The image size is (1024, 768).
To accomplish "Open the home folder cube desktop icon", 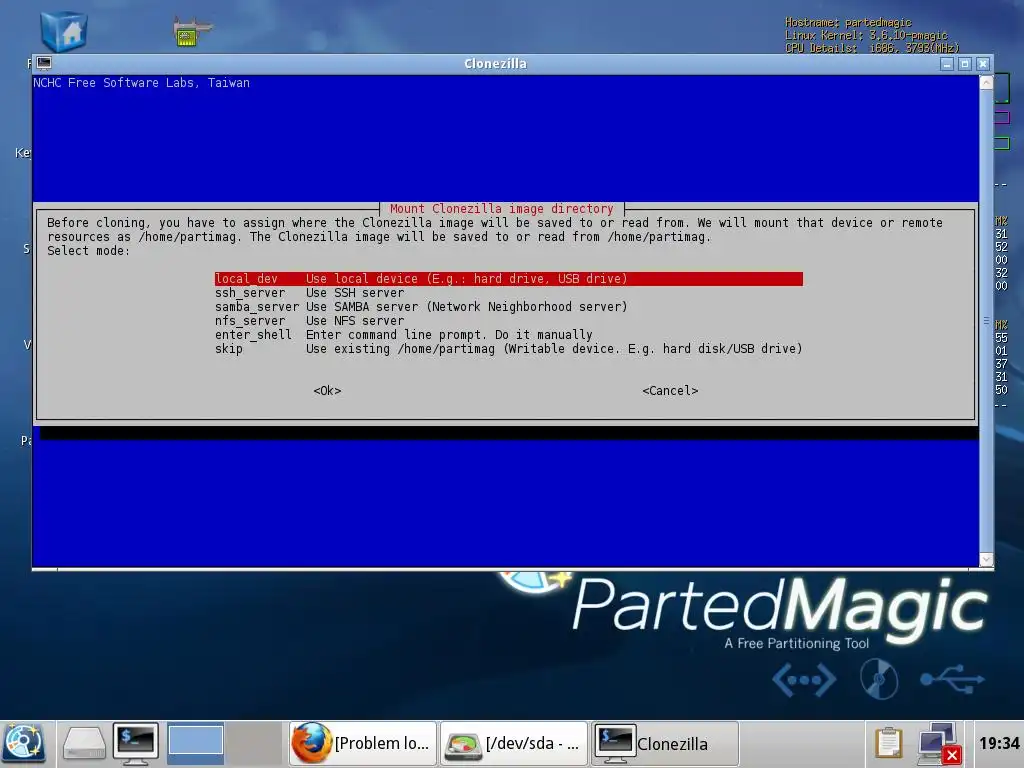I will pos(64,31).
